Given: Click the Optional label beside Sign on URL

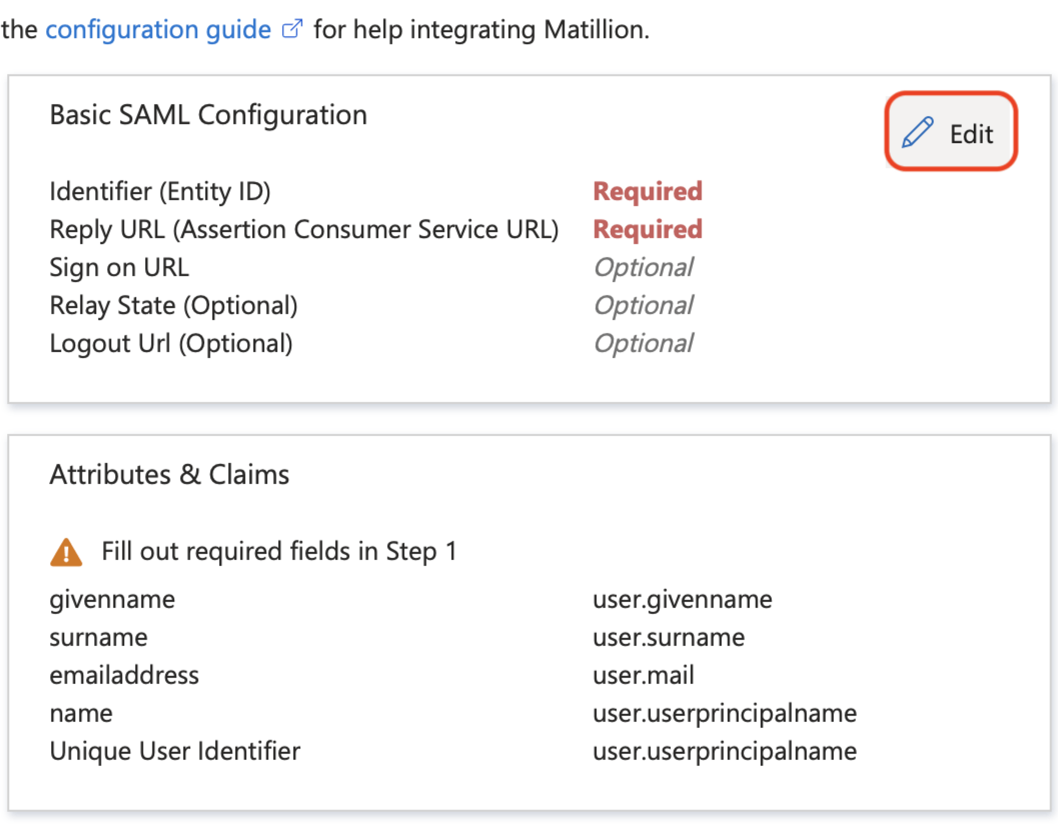Looking at the screenshot, I should pos(643,267).
